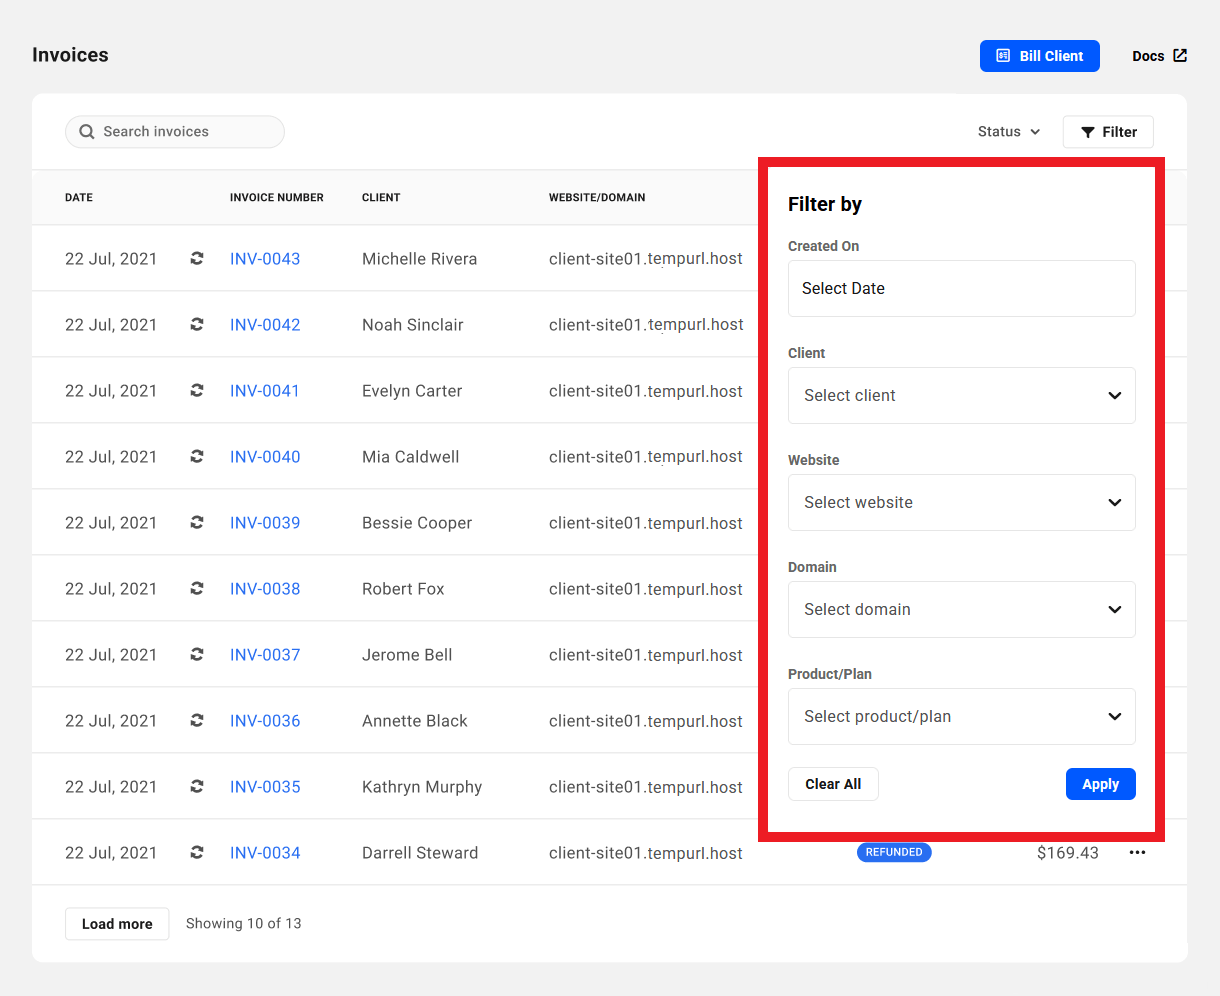Screen dimensions: 1220x996
Task: Click the Clear All button
Action: click(x=833, y=784)
